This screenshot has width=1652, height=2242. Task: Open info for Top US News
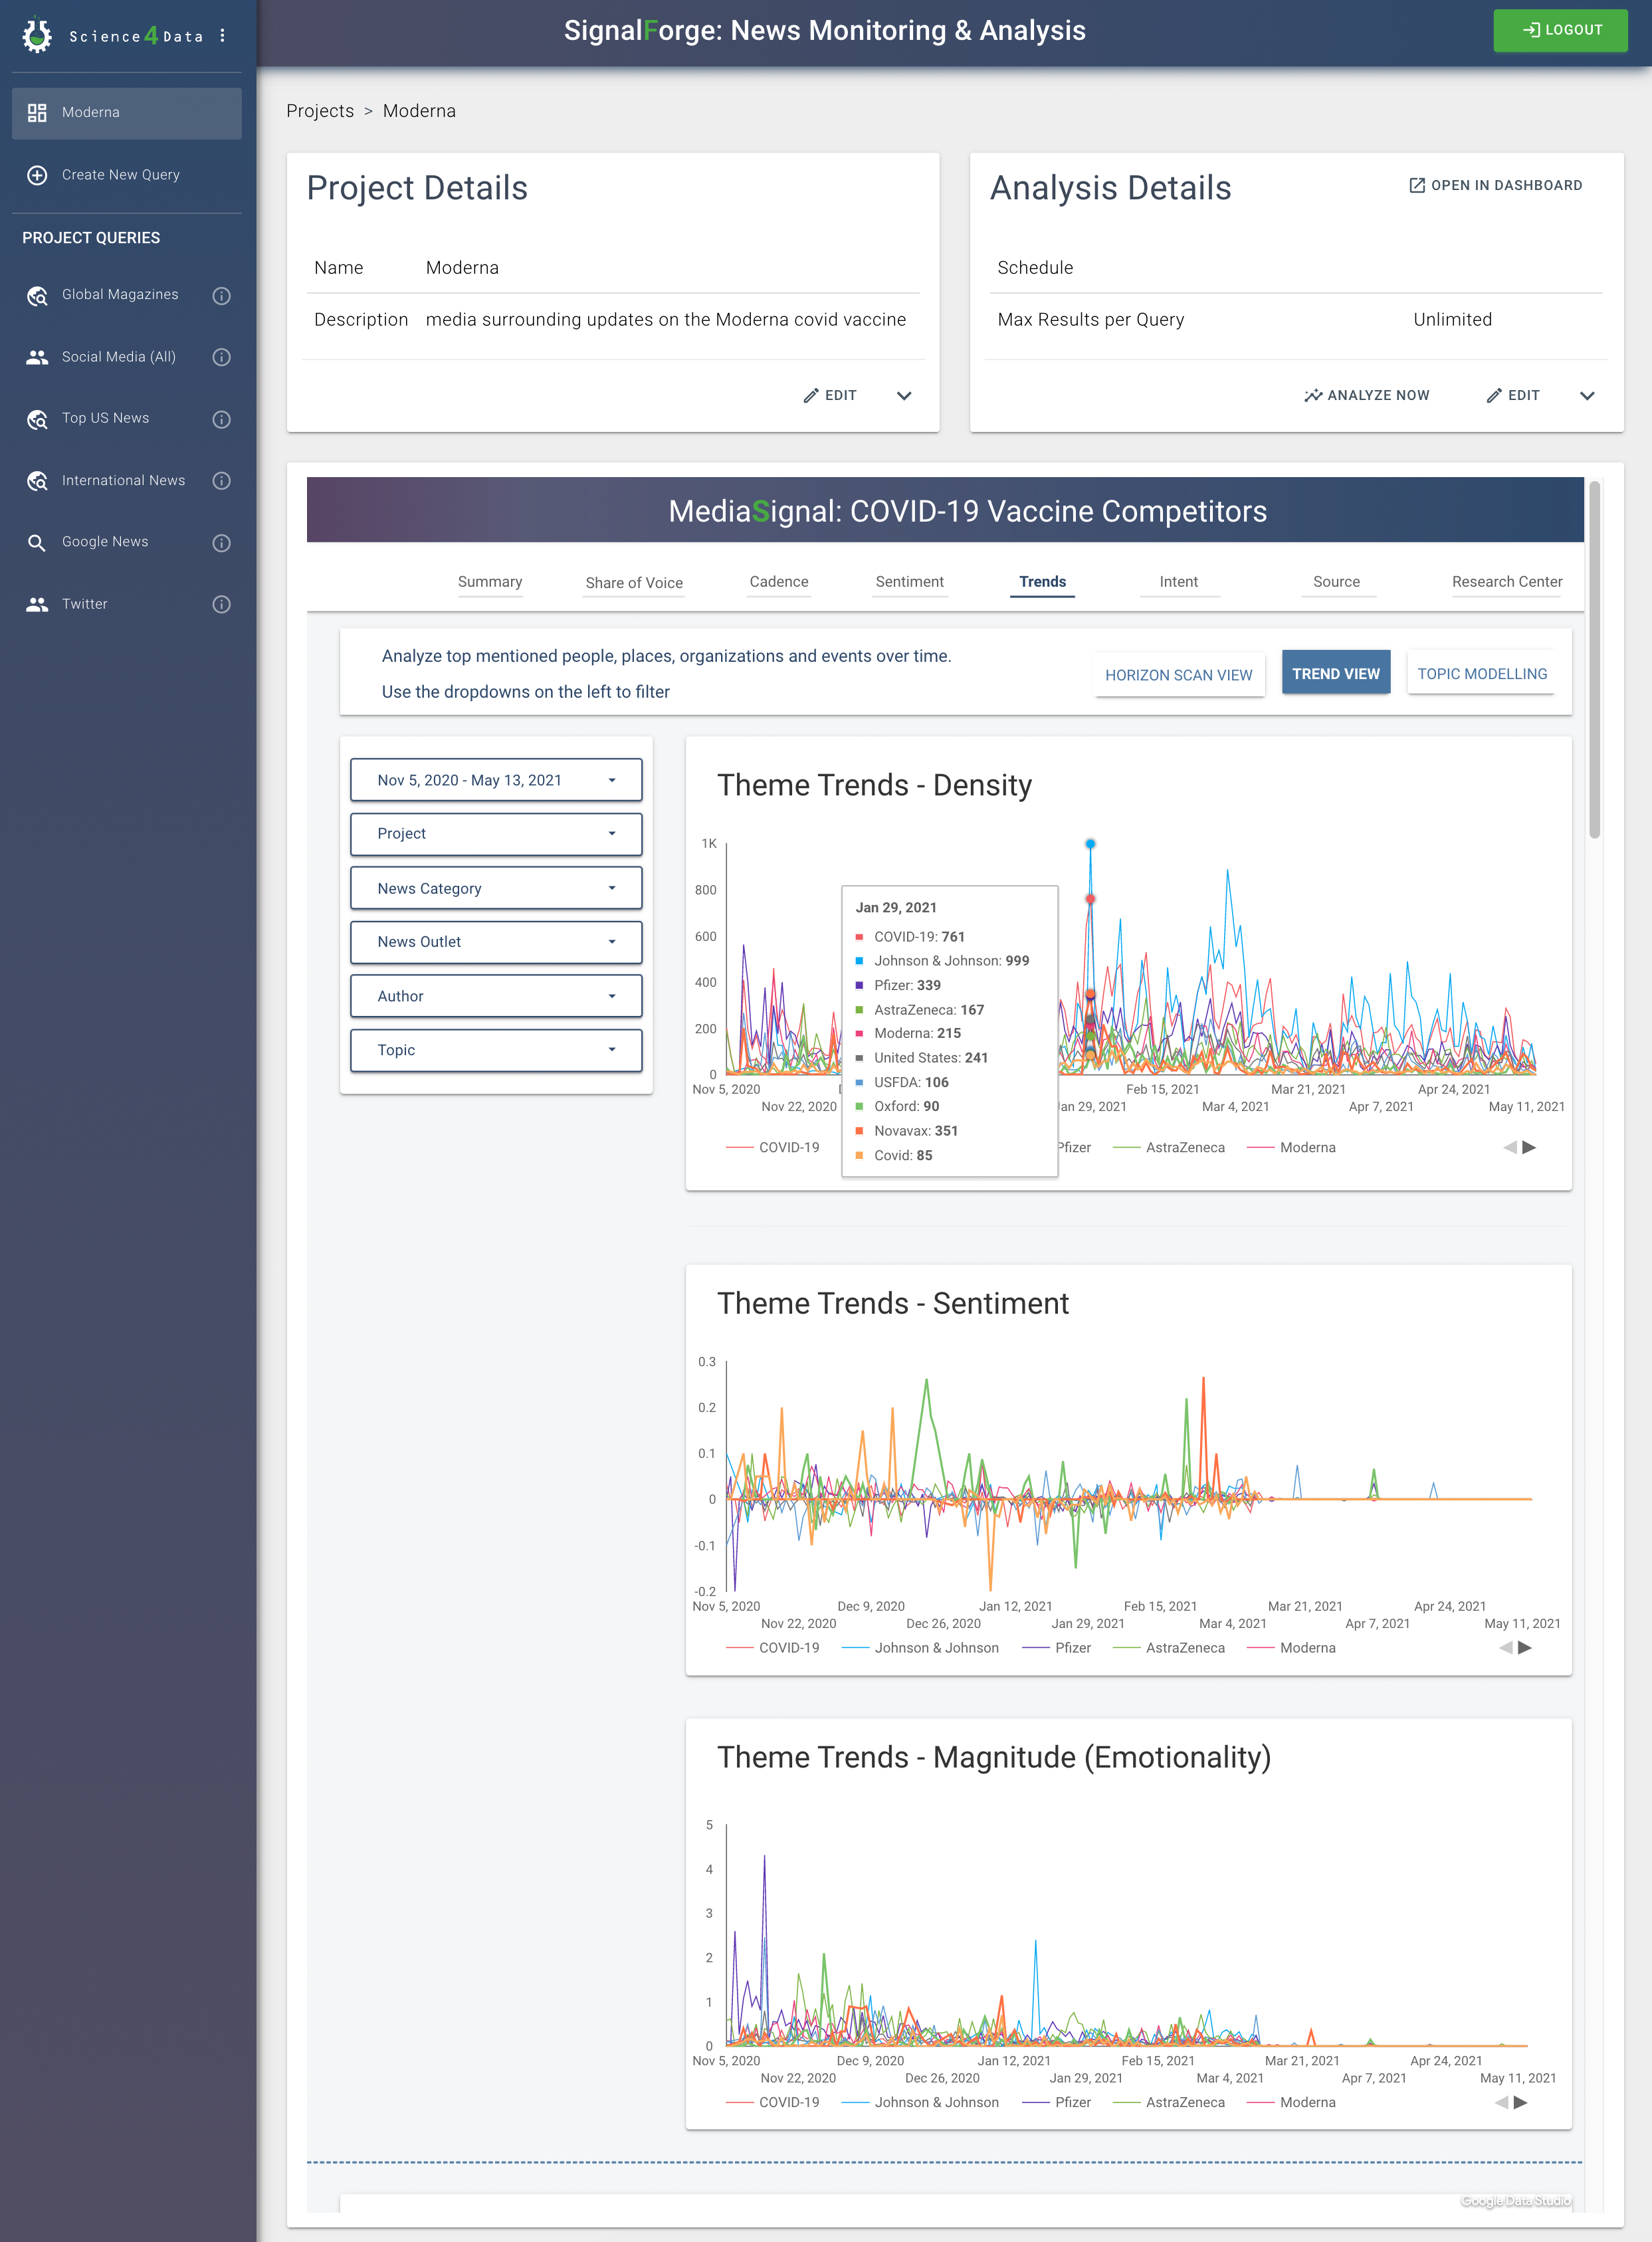(222, 420)
